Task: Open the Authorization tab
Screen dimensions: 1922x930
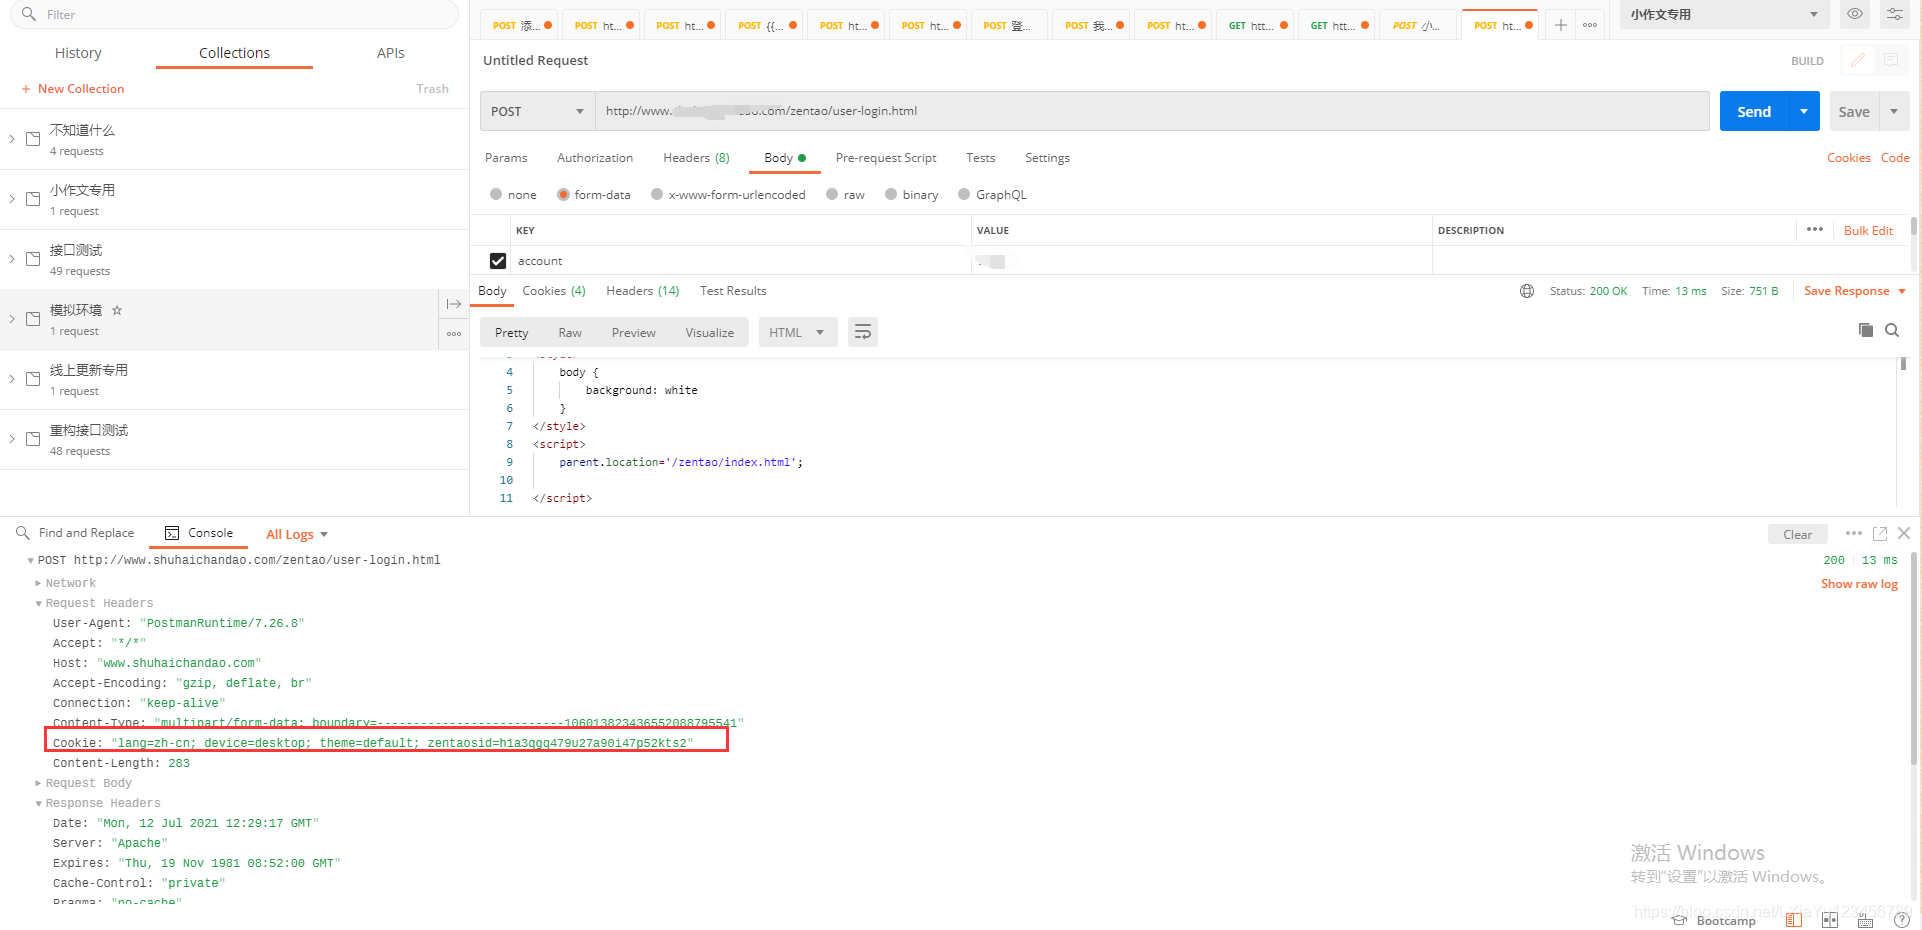Action: pyautogui.click(x=595, y=158)
